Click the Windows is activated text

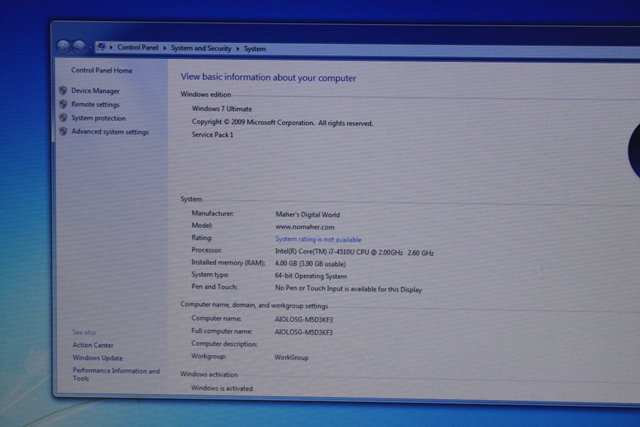point(222,388)
